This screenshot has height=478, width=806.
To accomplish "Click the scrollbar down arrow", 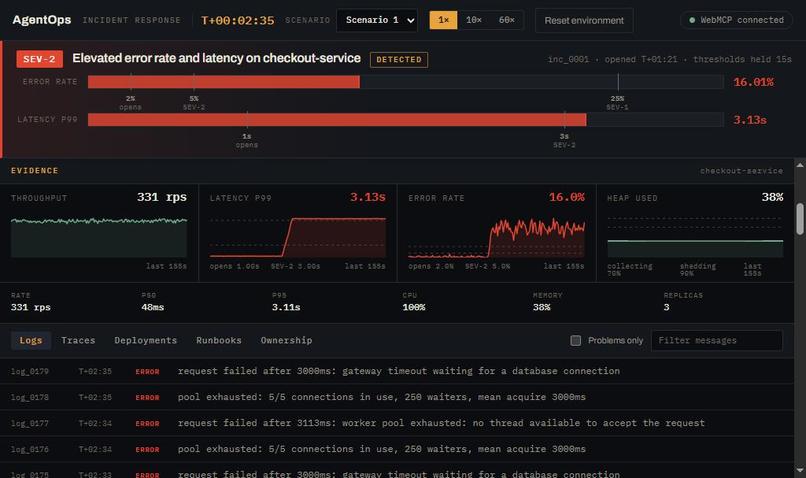I will 800,470.
